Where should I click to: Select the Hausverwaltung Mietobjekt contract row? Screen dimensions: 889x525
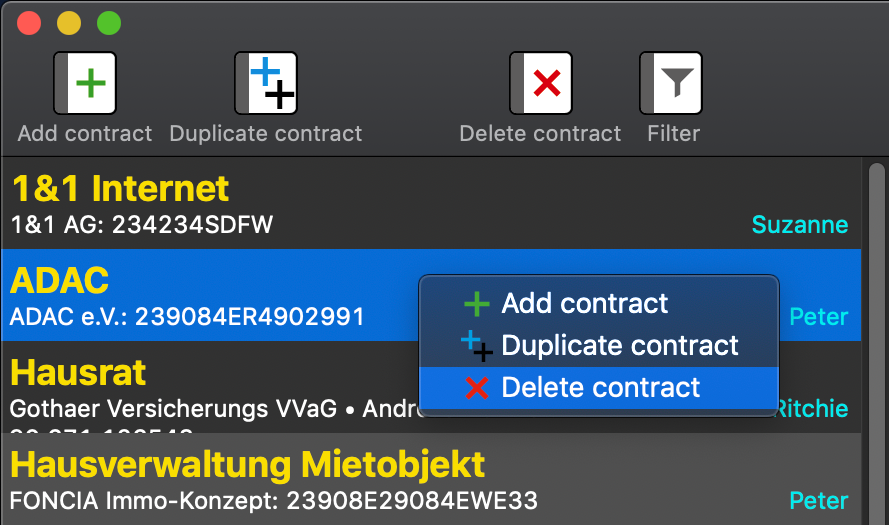(x=431, y=479)
